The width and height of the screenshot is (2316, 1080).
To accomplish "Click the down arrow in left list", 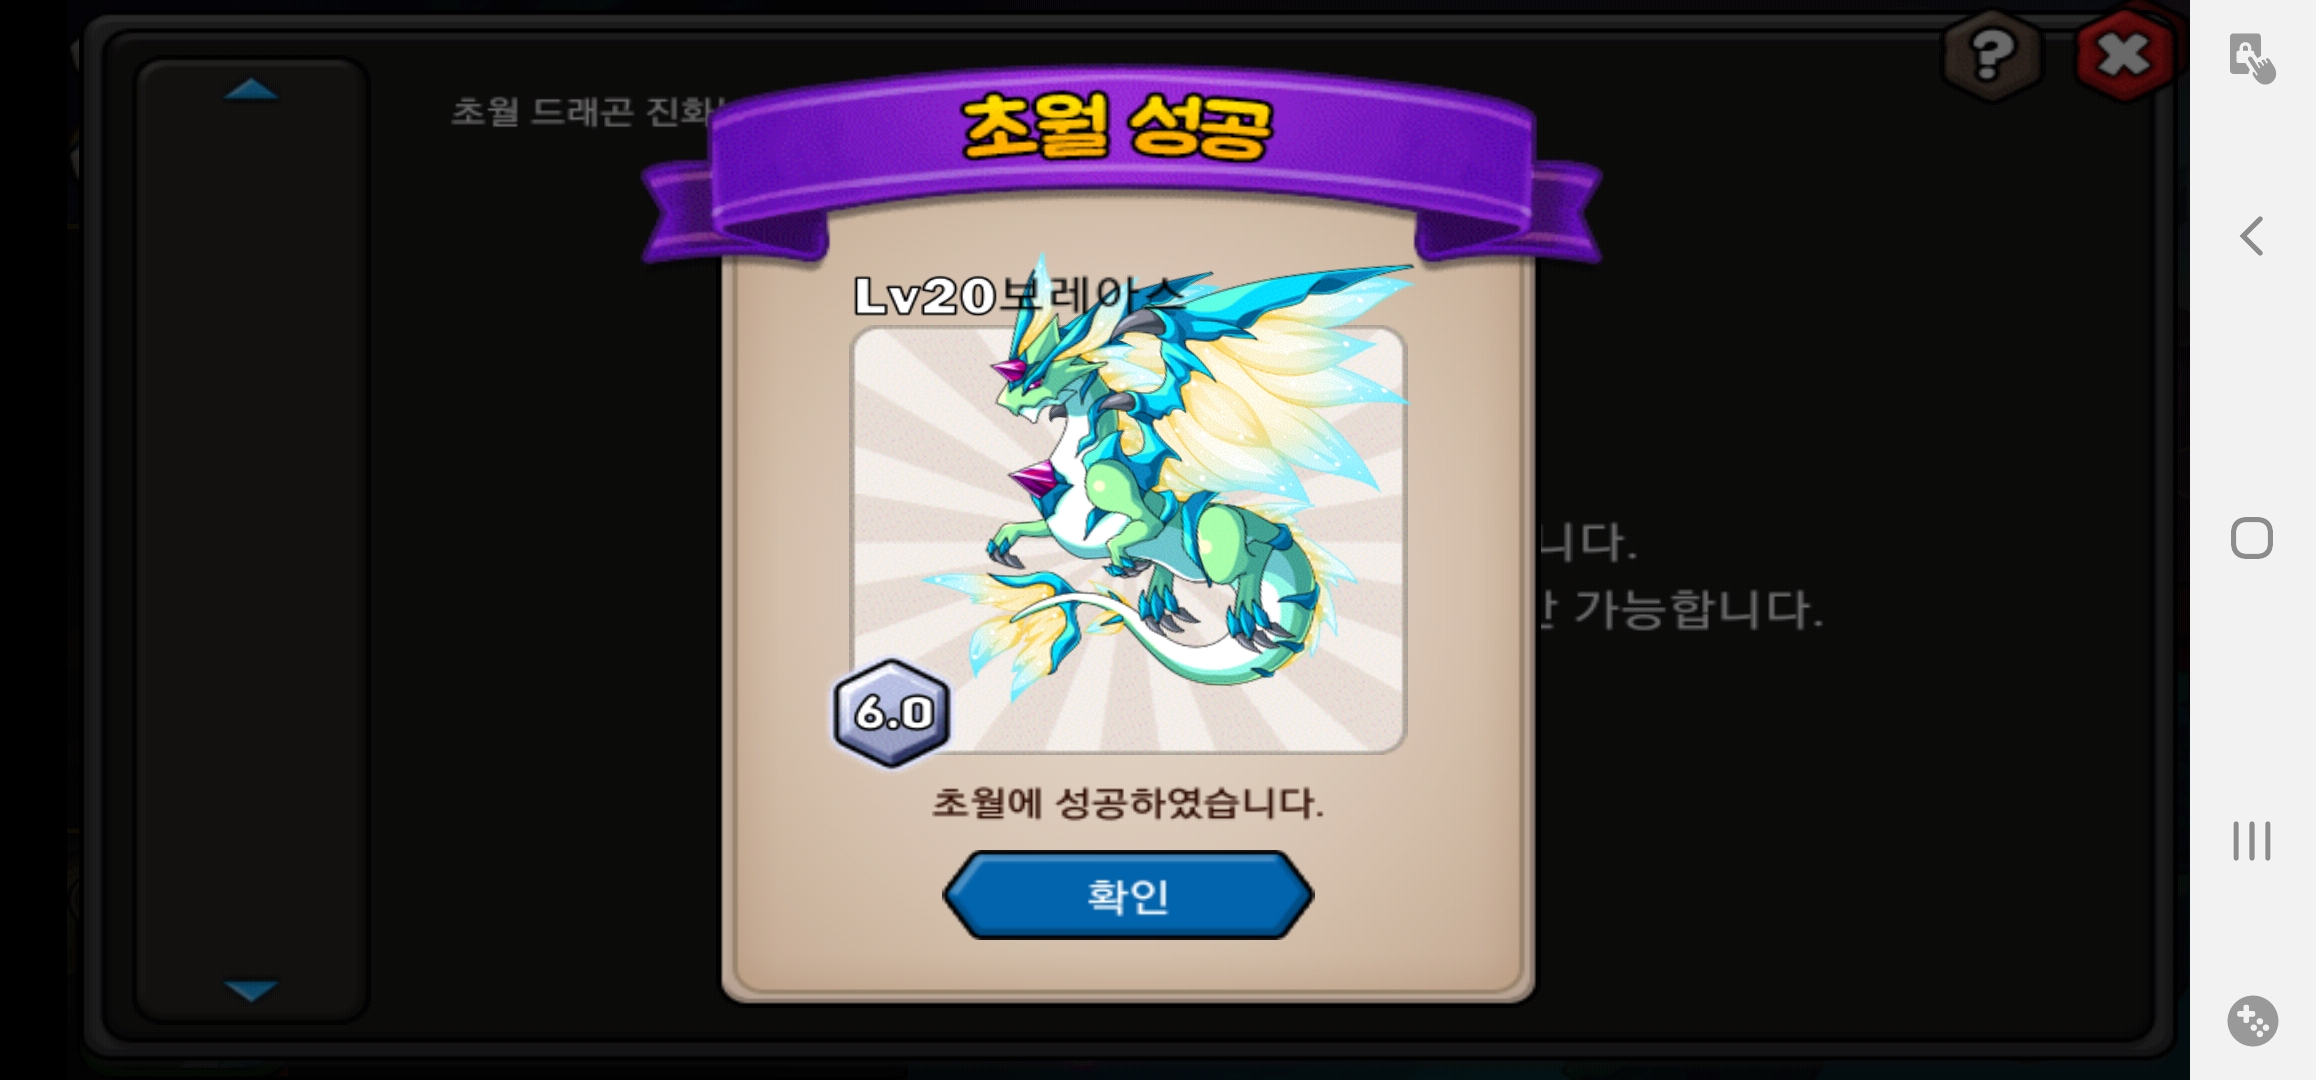I will pyautogui.click(x=252, y=990).
